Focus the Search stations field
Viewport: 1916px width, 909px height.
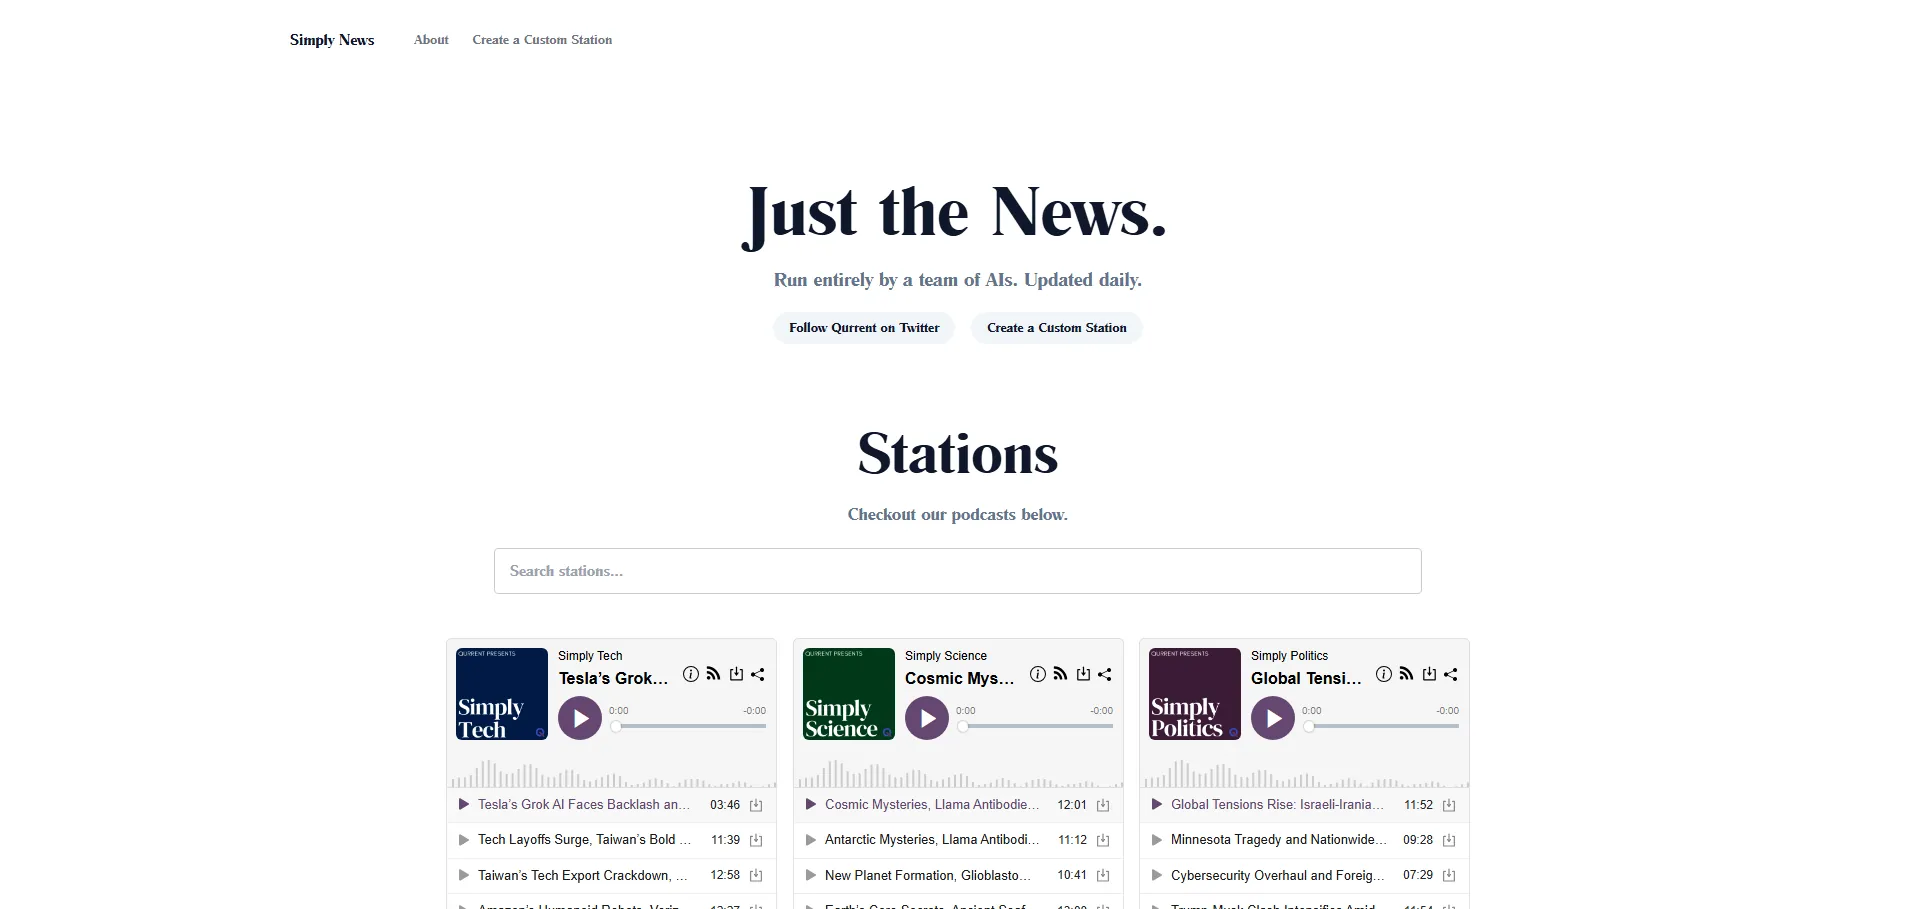tap(957, 571)
